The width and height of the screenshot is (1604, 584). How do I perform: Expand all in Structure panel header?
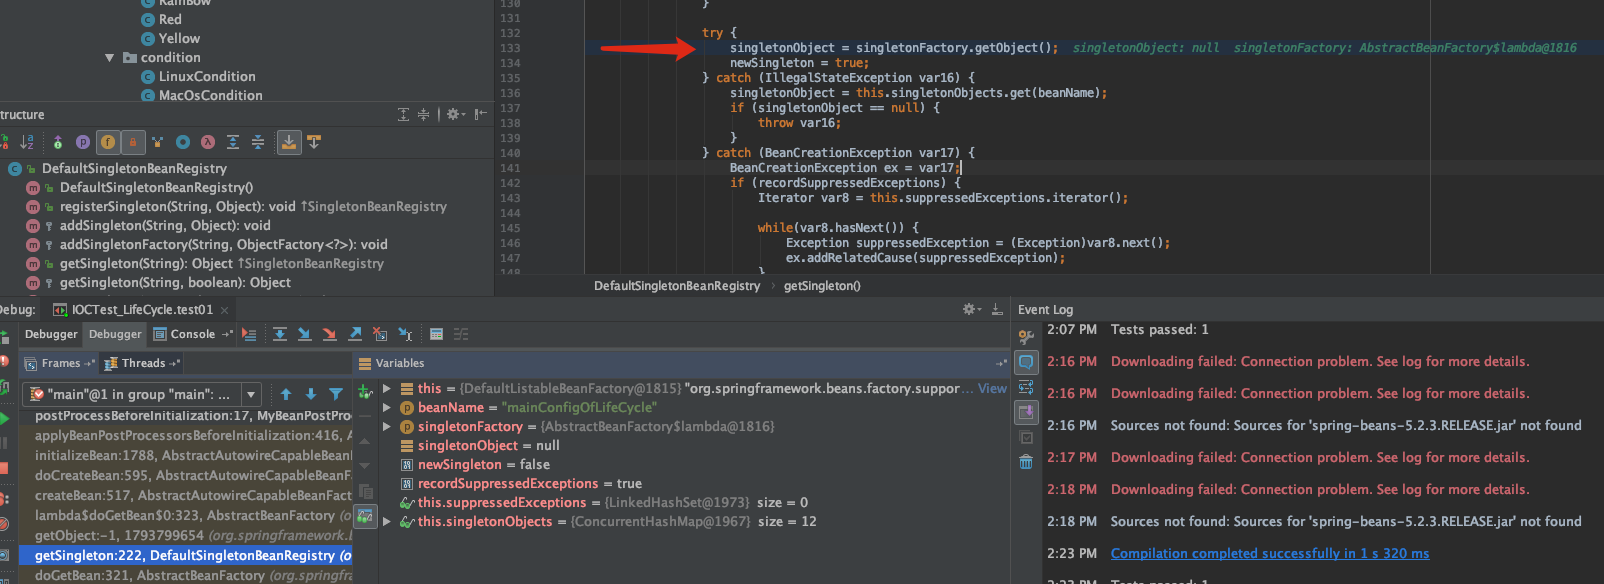(404, 114)
